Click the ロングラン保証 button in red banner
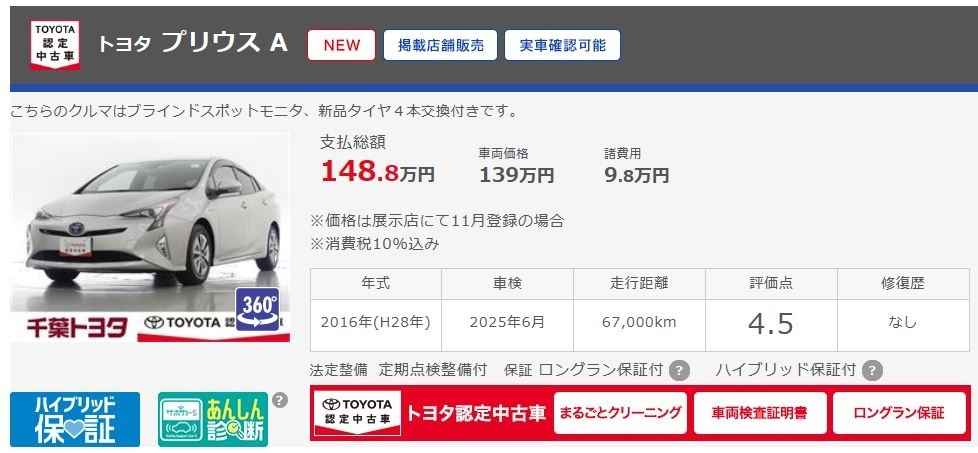Viewport: 978px width, 453px height. point(899,413)
